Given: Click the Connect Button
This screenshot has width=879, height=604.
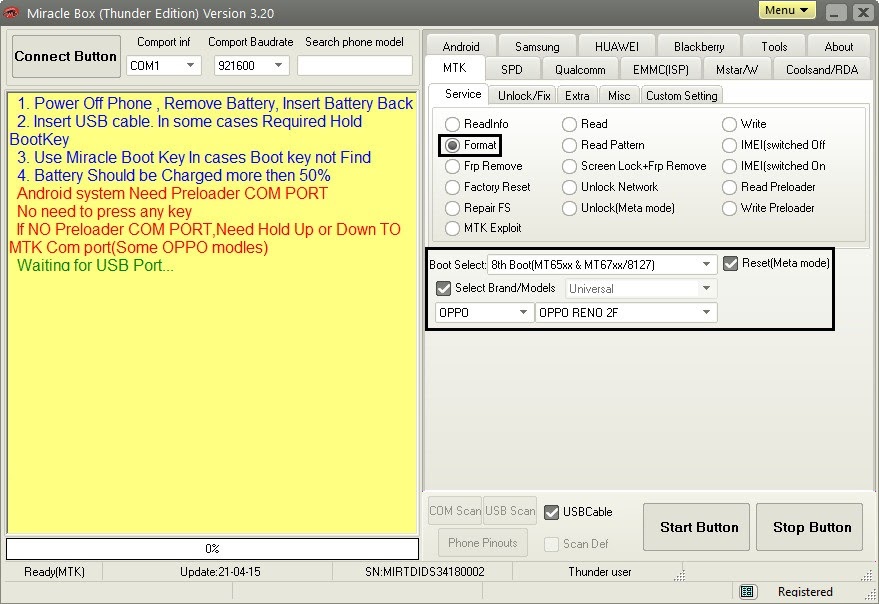Looking at the screenshot, I should point(66,56).
